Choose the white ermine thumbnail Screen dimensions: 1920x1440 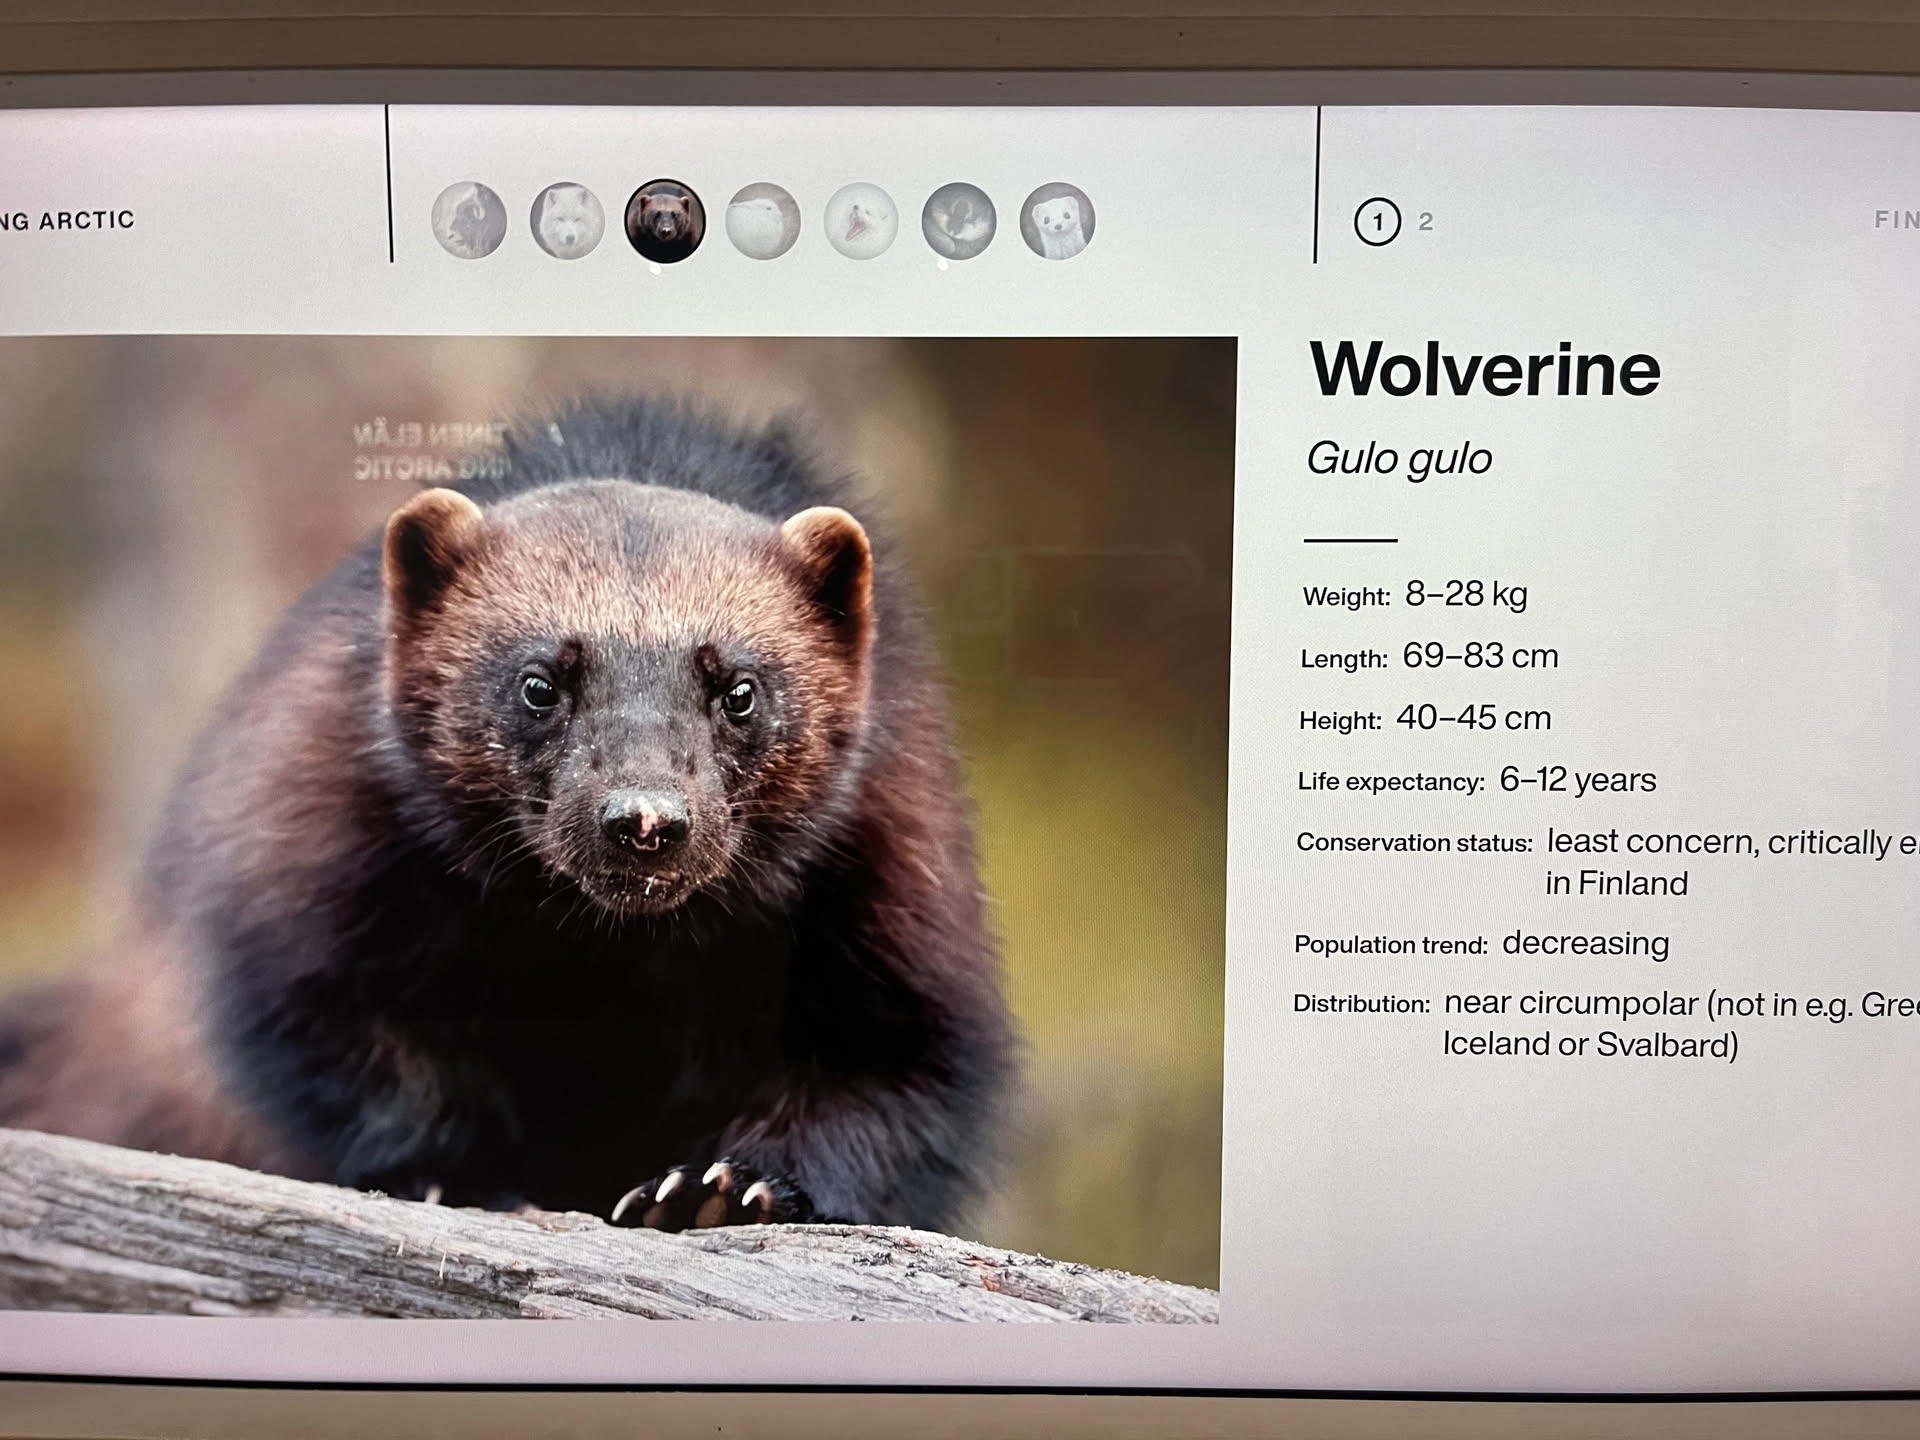[x=1057, y=221]
